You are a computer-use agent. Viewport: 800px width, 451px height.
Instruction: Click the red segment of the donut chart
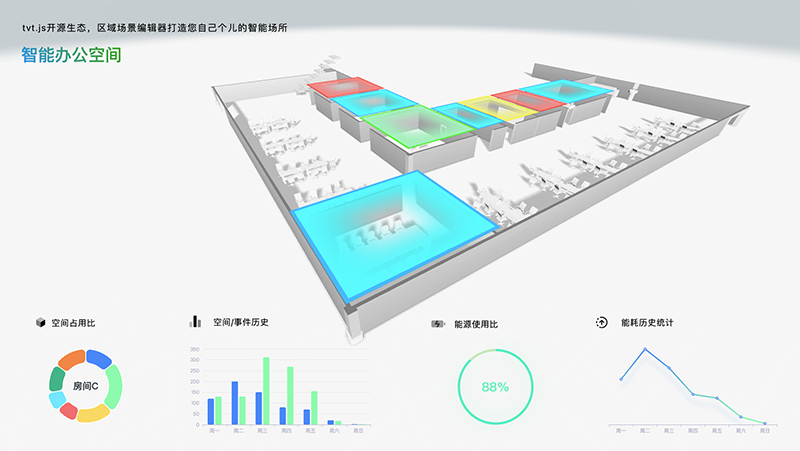pyautogui.click(x=69, y=411)
